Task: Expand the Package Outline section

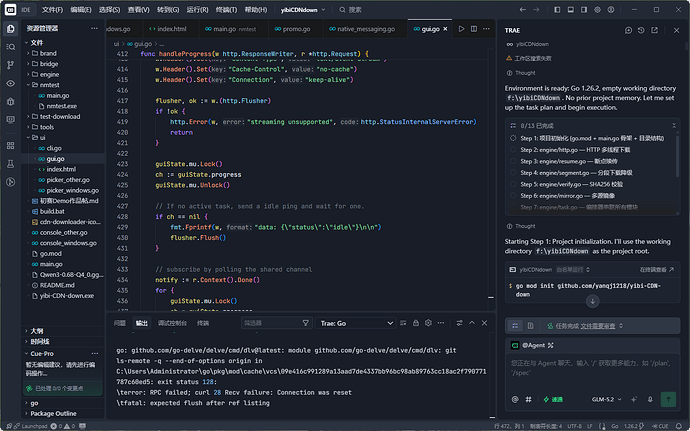Action: click(x=64, y=413)
